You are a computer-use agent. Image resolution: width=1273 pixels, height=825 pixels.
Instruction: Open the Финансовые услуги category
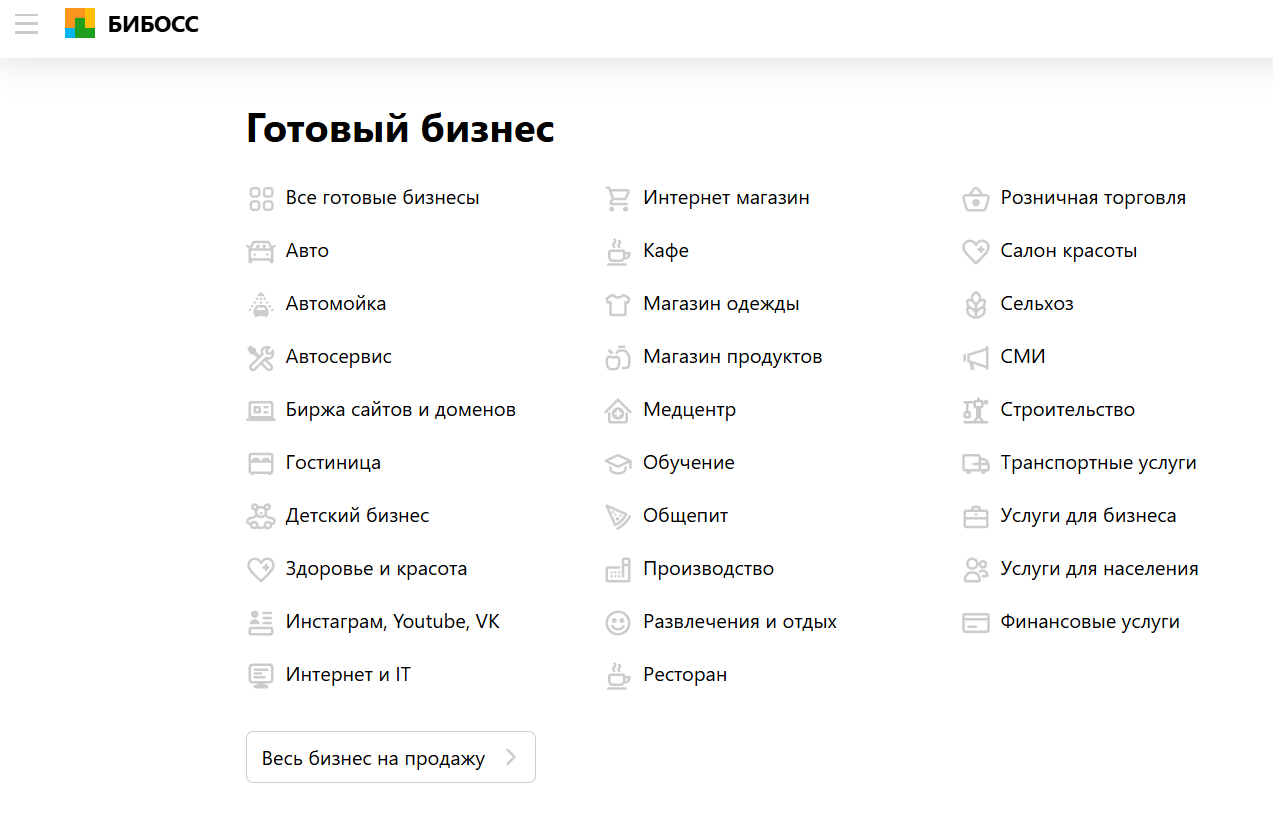coord(1089,622)
